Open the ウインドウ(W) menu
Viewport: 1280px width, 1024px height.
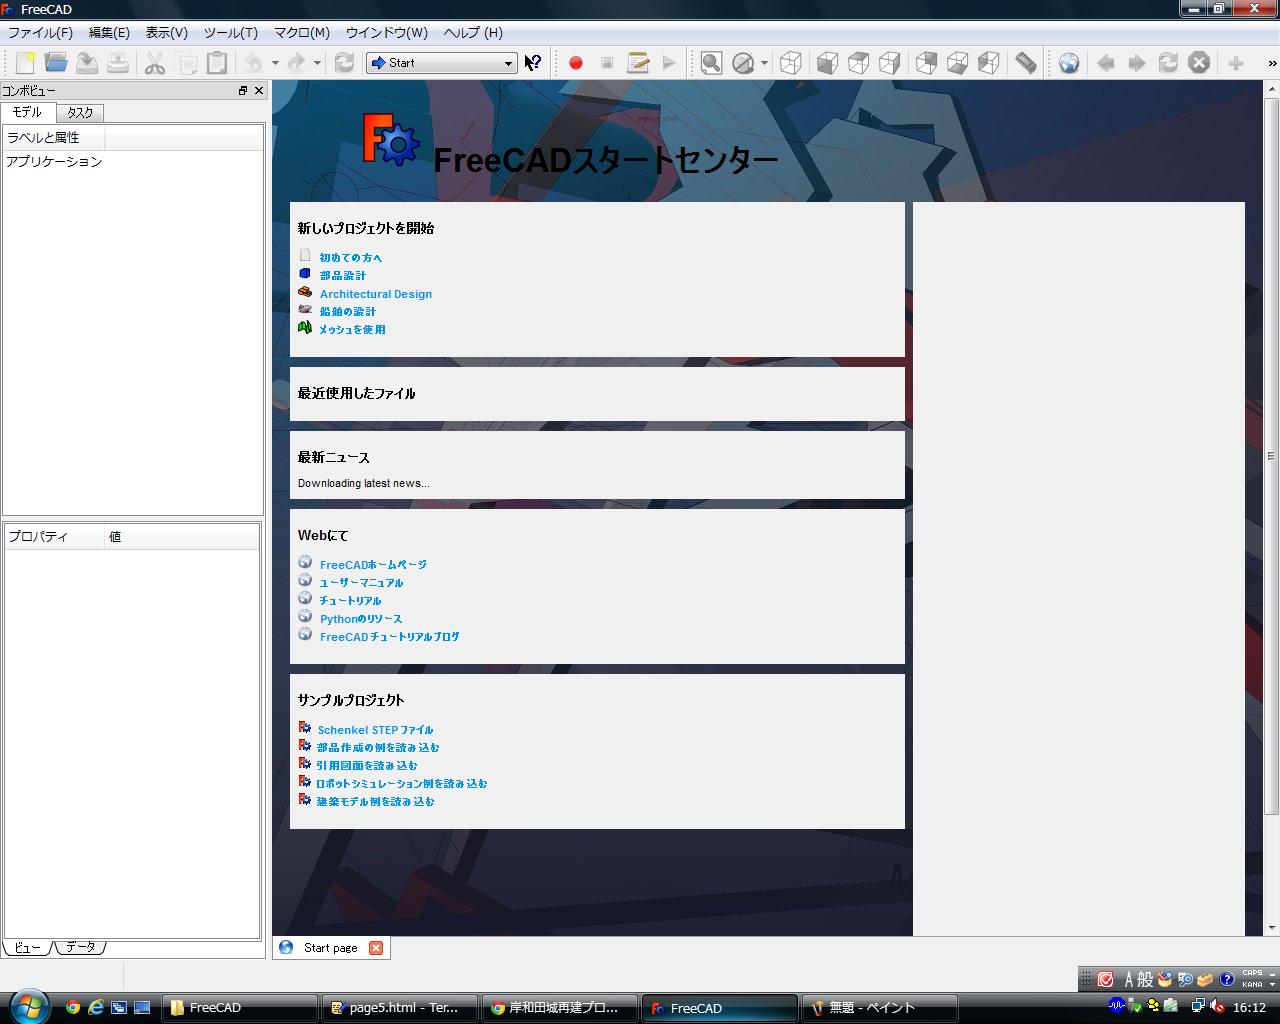[x=386, y=32]
